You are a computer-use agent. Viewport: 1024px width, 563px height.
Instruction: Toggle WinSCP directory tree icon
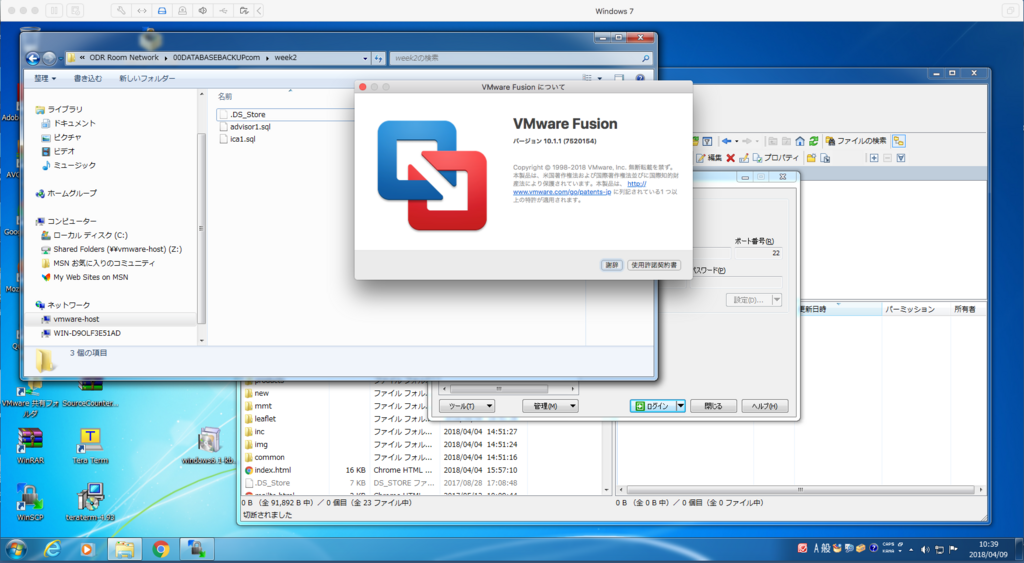(x=899, y=141)
